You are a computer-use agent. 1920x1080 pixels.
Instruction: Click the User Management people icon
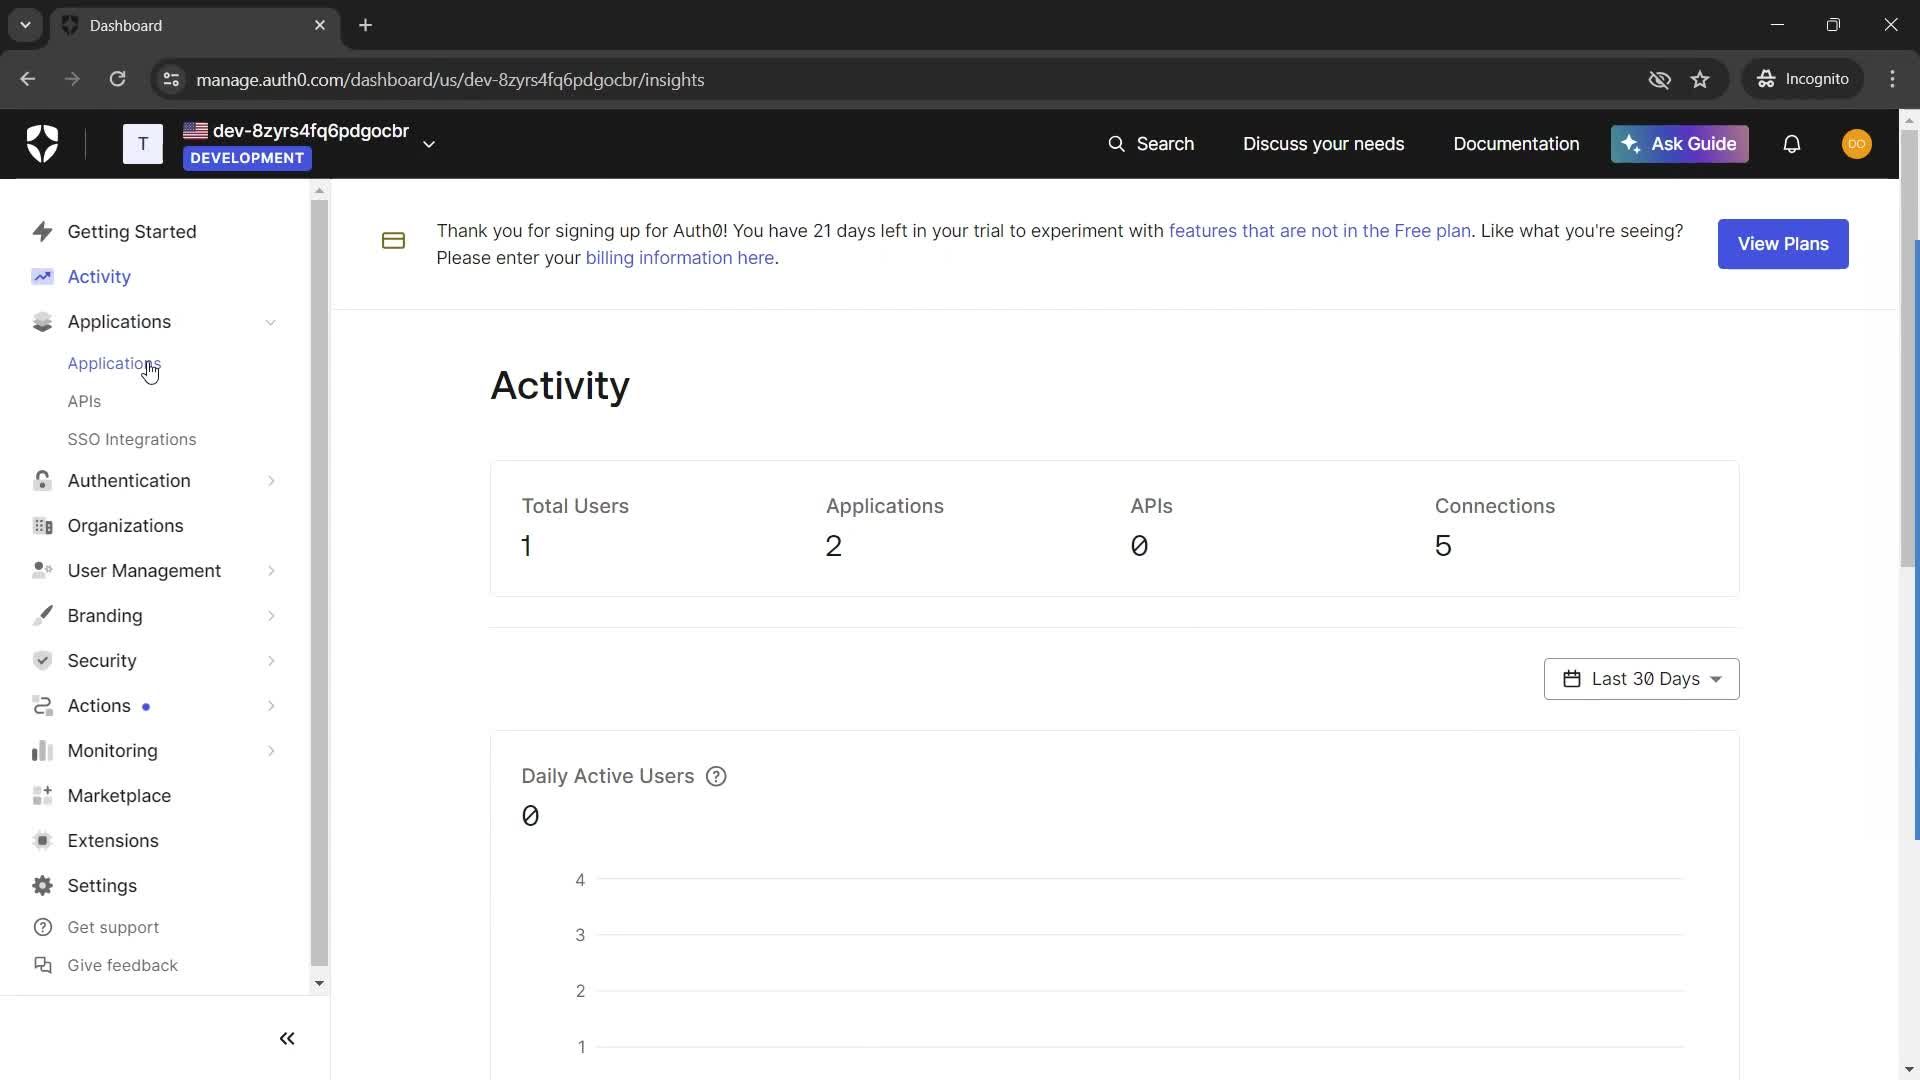42,571
